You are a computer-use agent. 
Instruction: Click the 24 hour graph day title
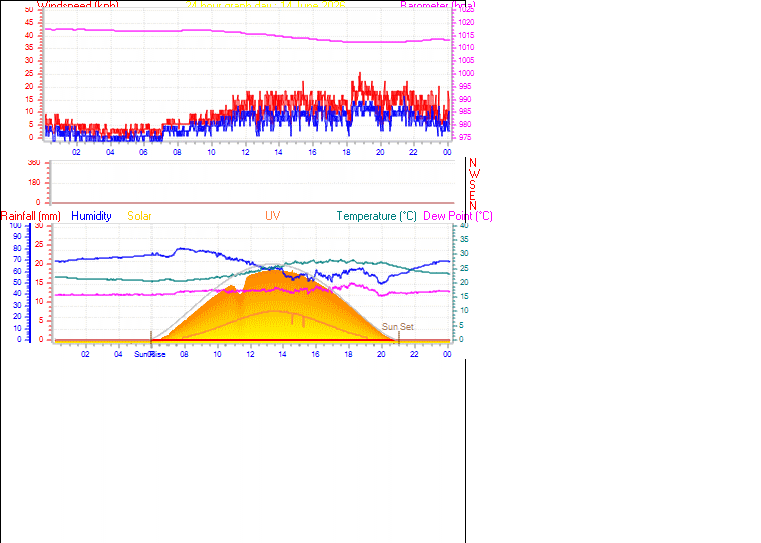pyautogui.click(x=266, y=5)
